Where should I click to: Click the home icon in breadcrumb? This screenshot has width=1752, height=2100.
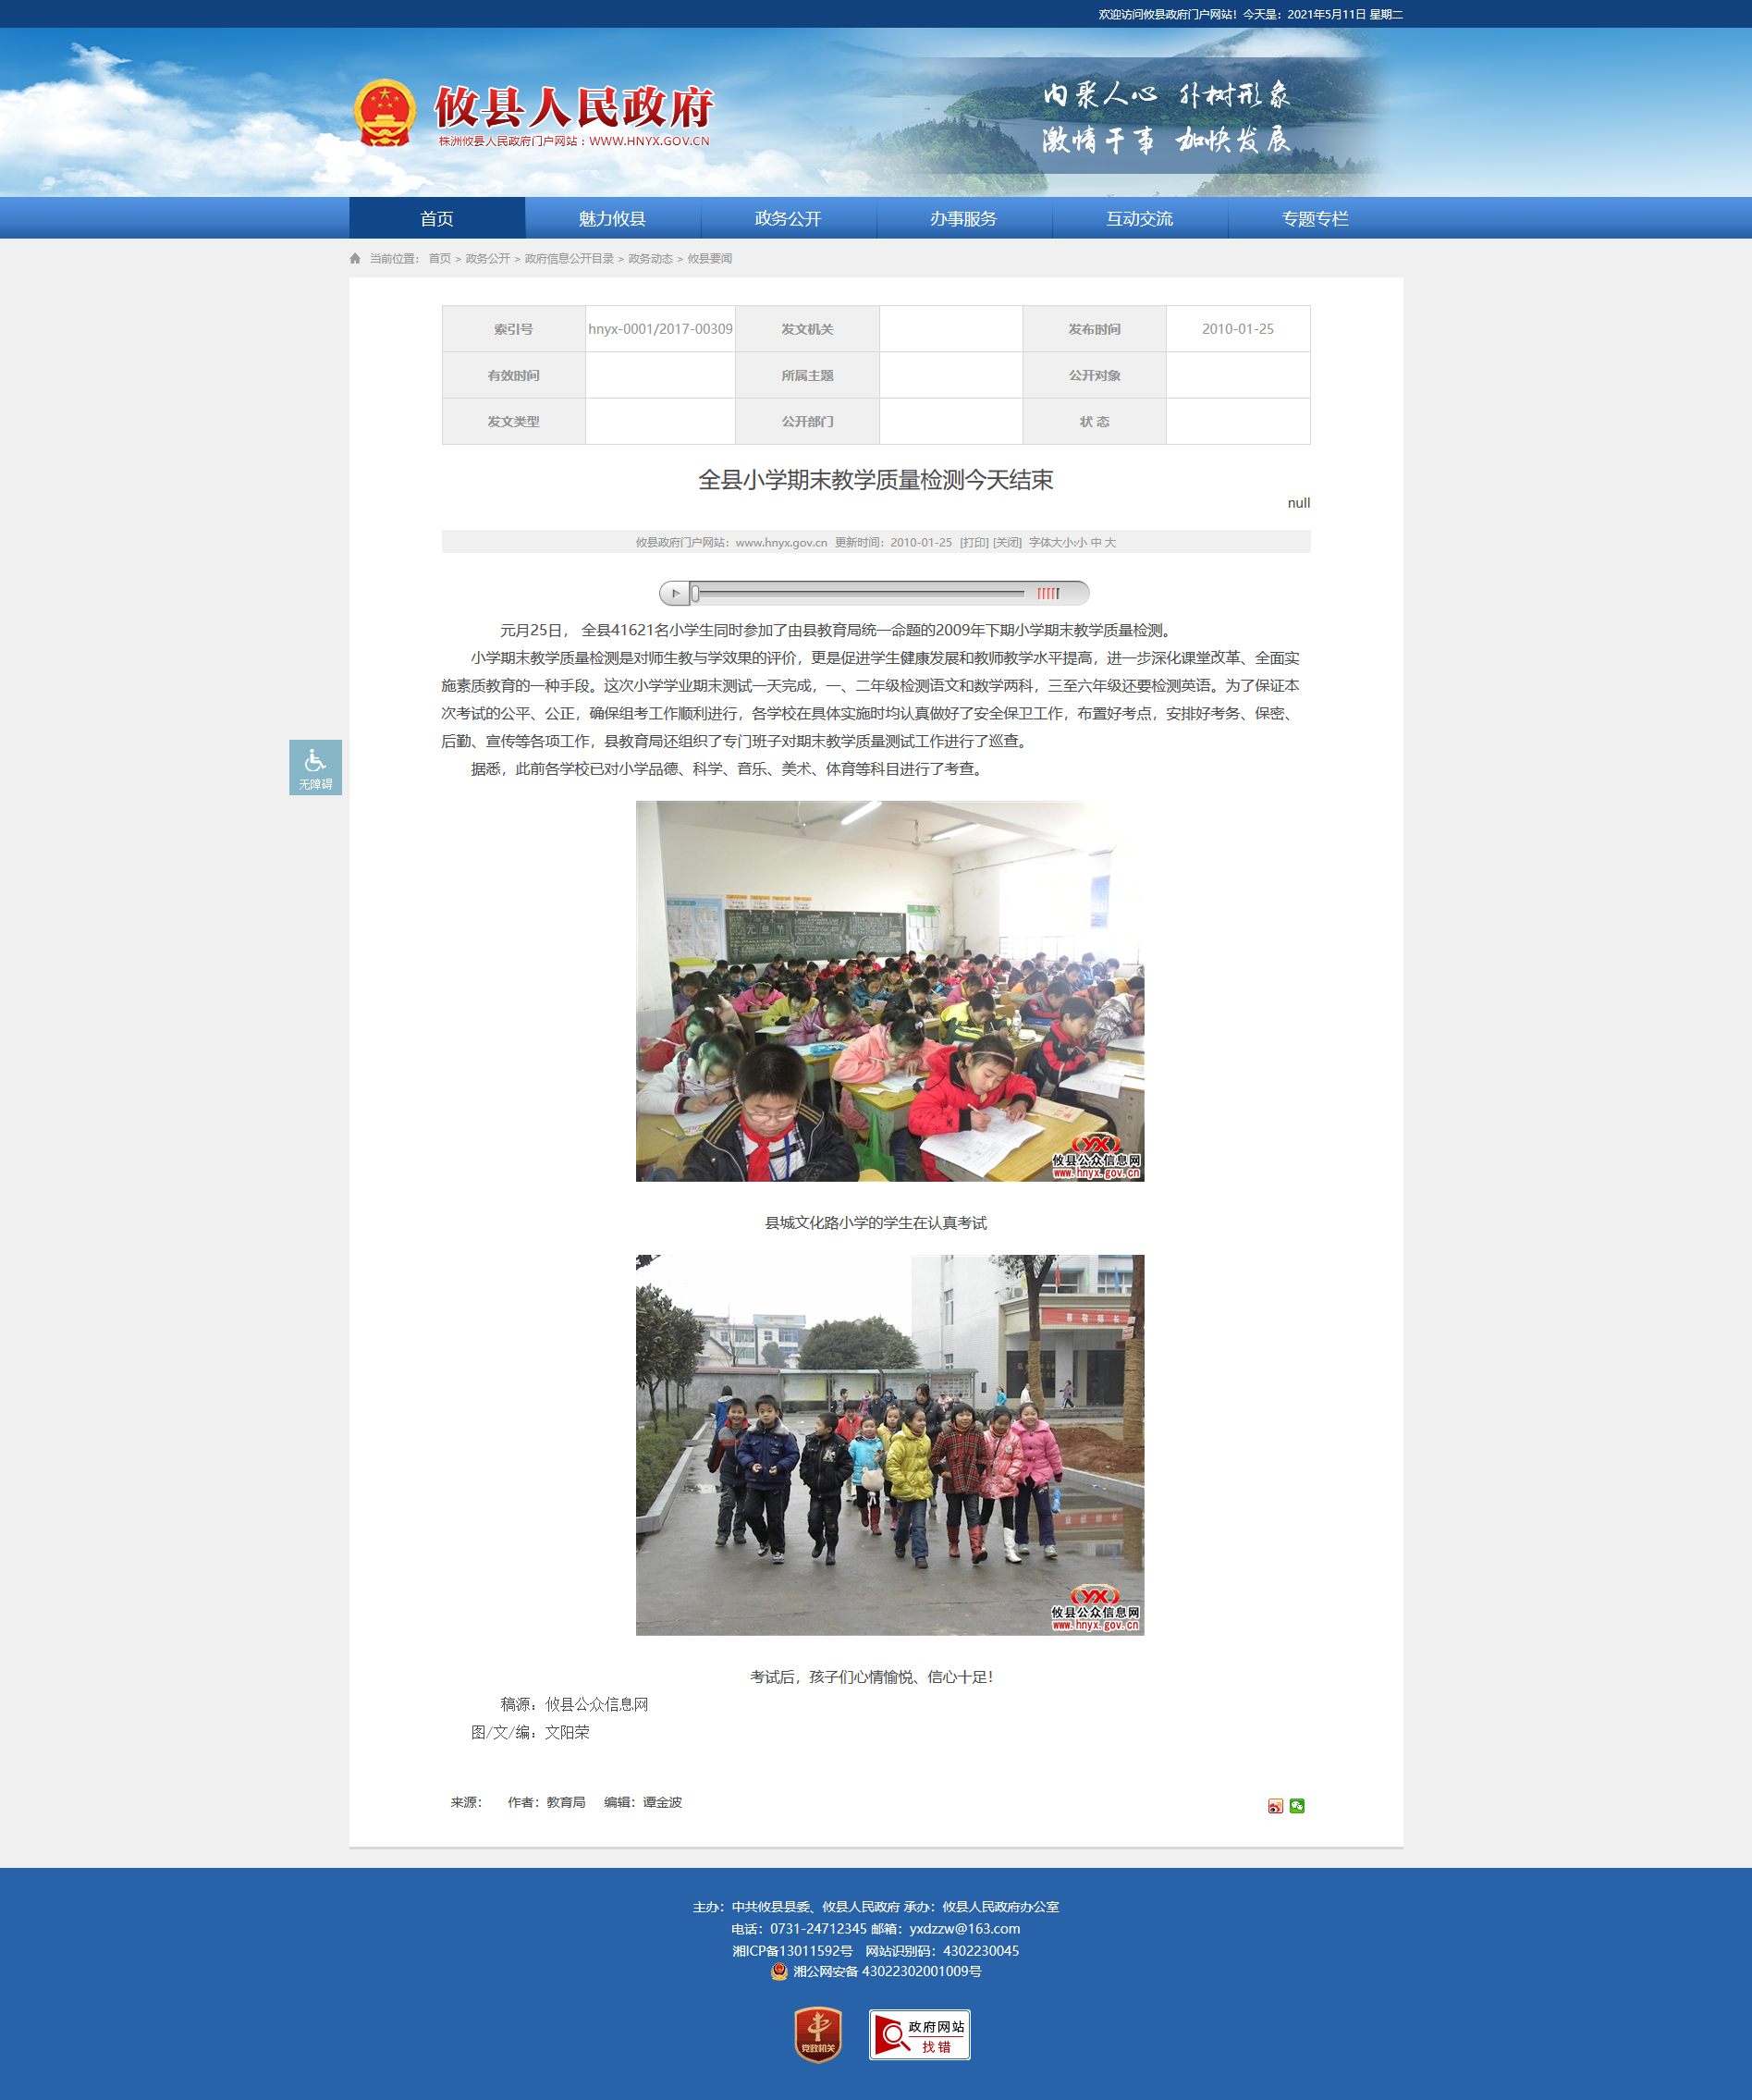click(x=355, y=259)
